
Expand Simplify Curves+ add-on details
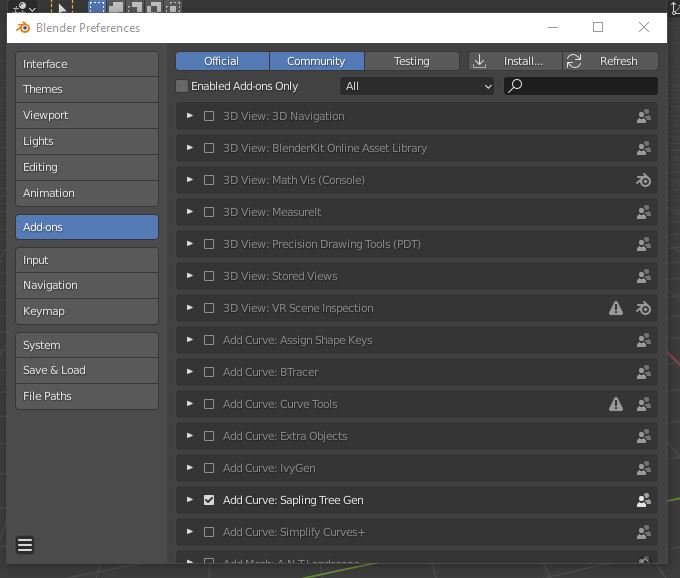pos(190,532)
